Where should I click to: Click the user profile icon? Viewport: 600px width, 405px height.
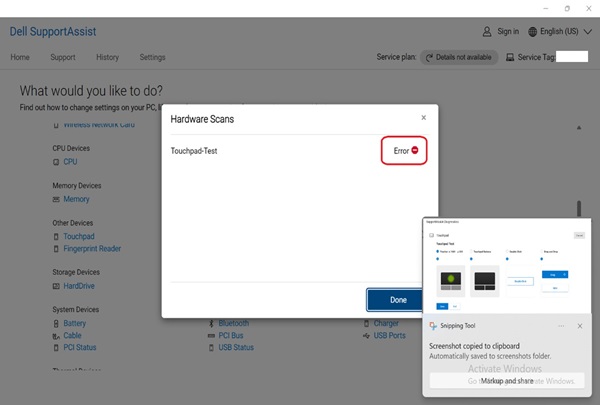pyautogui.click(x=487, y=31)
